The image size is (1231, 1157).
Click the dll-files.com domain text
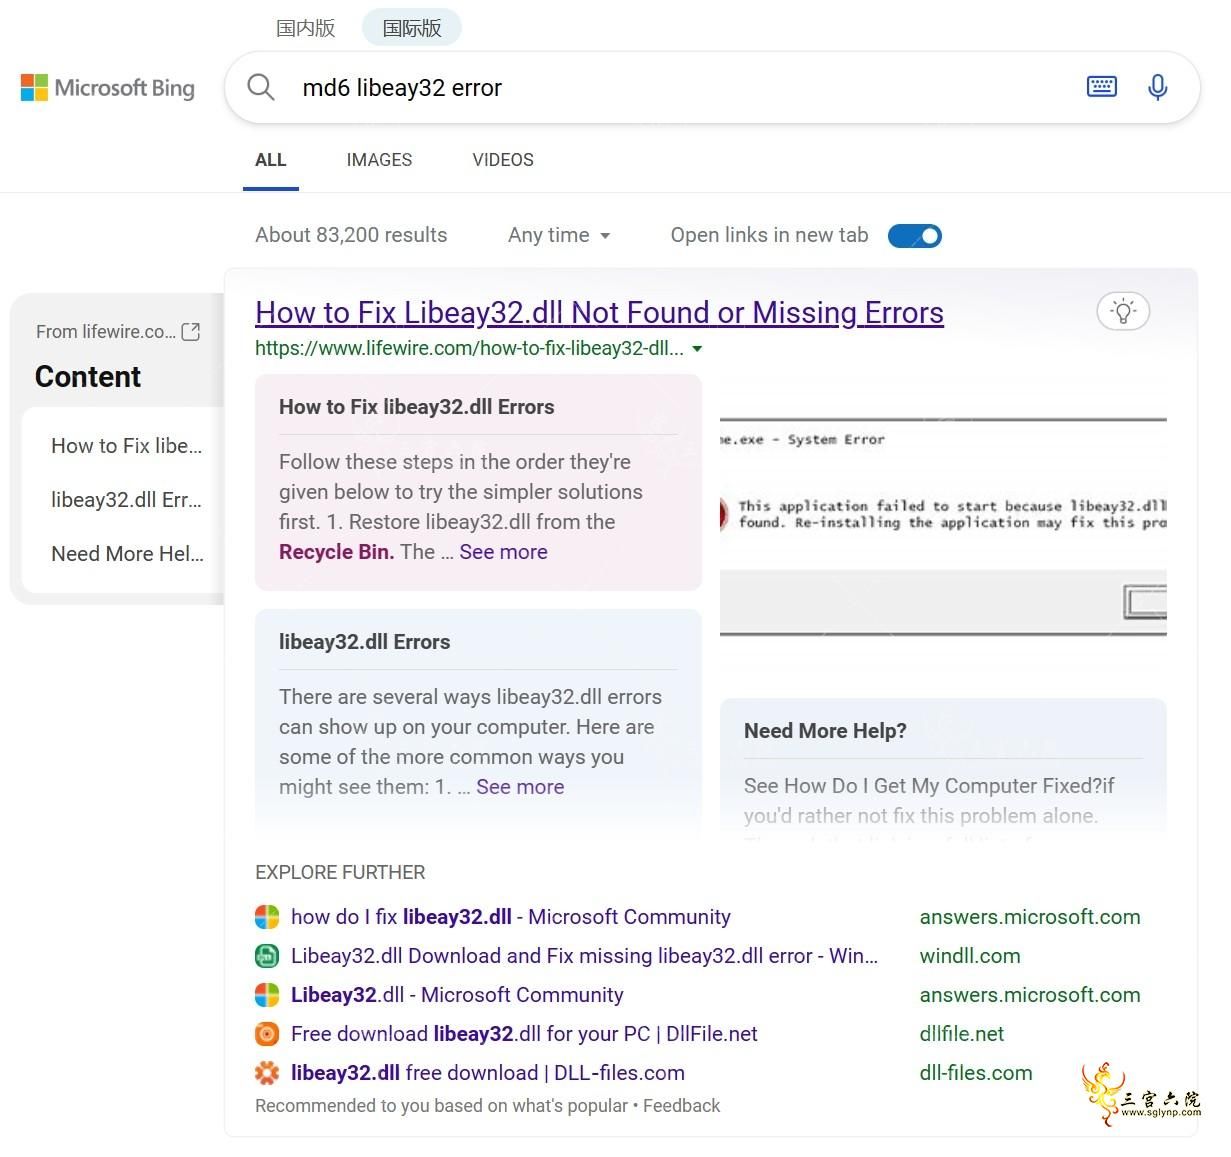[976, 1073]
